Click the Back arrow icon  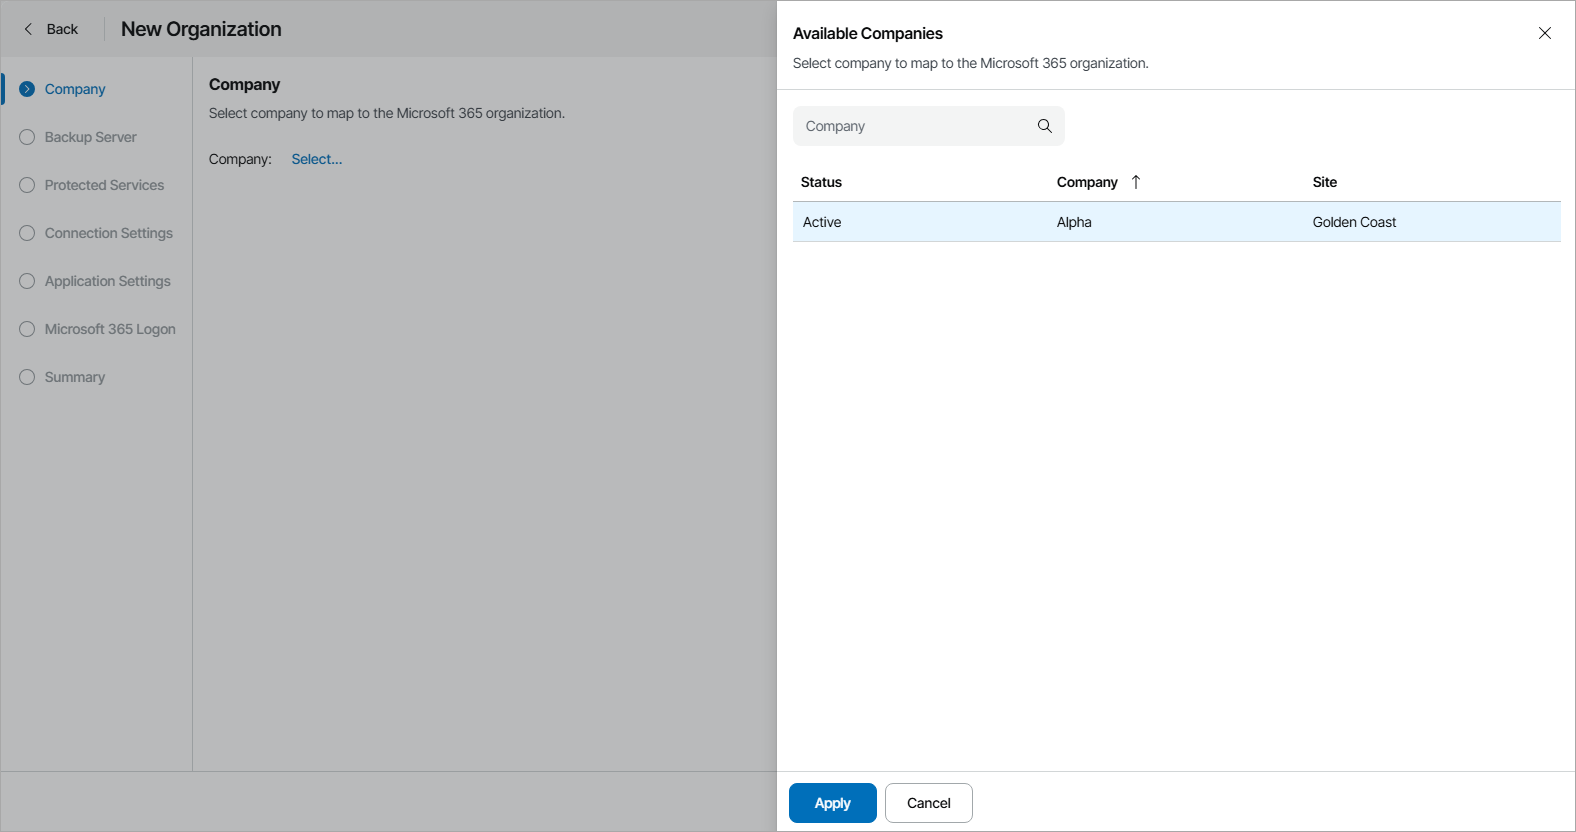28,29
